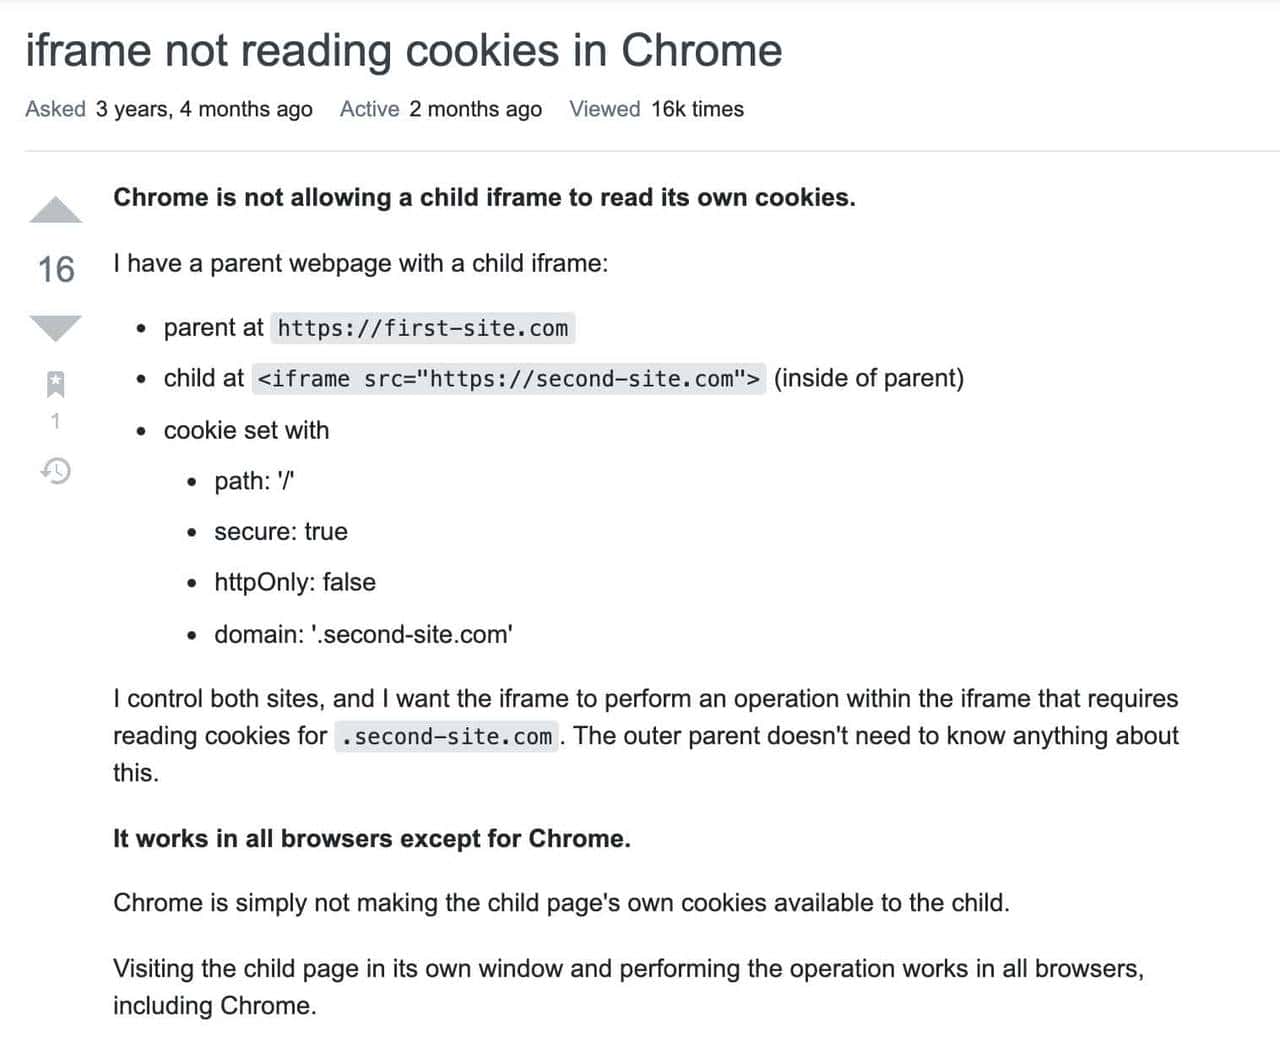Click the 'httpOnly: false' list item
Screen dimensions: 1280x1055
coord(295,583)
